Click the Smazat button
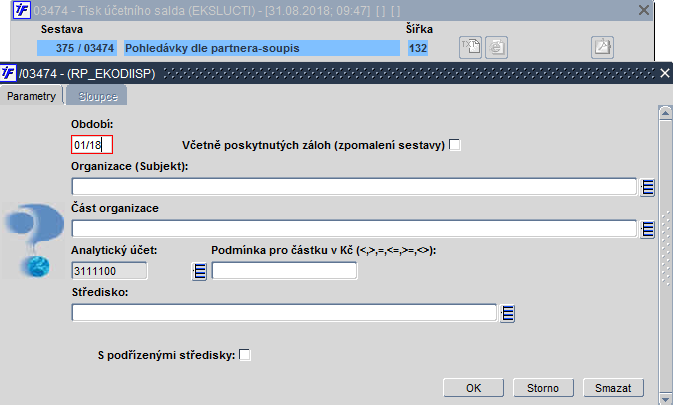This screenshot has height=405, width=673. (x=613, y=388)
